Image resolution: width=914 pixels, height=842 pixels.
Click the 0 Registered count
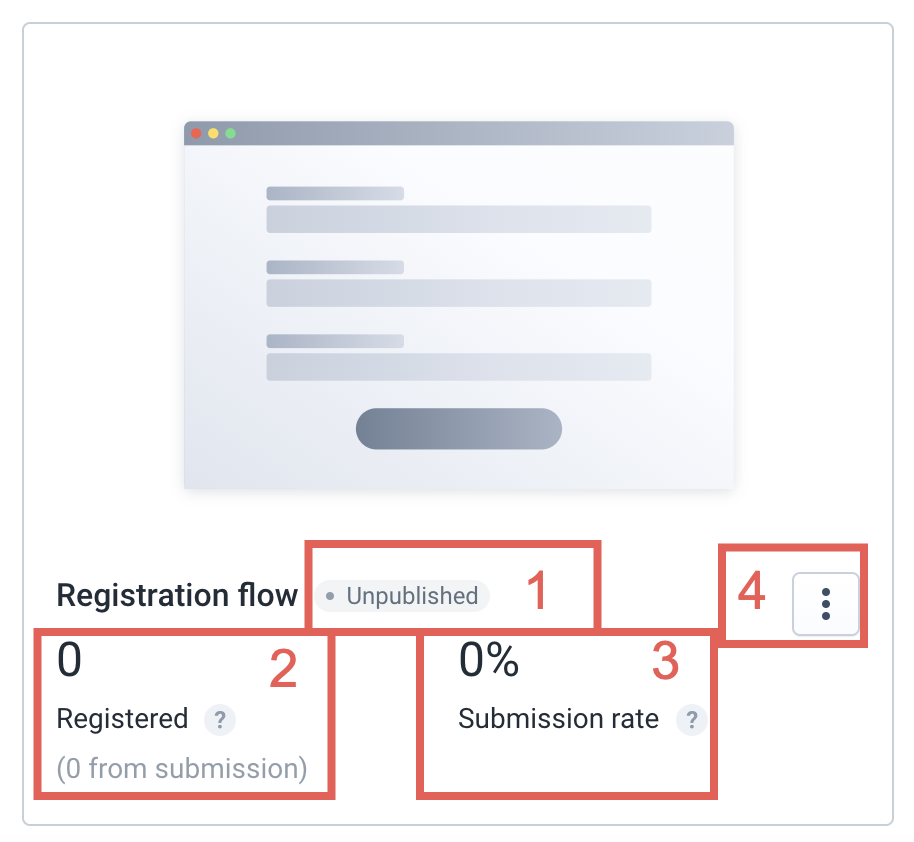pyautogui.click(x=69, y=659)
